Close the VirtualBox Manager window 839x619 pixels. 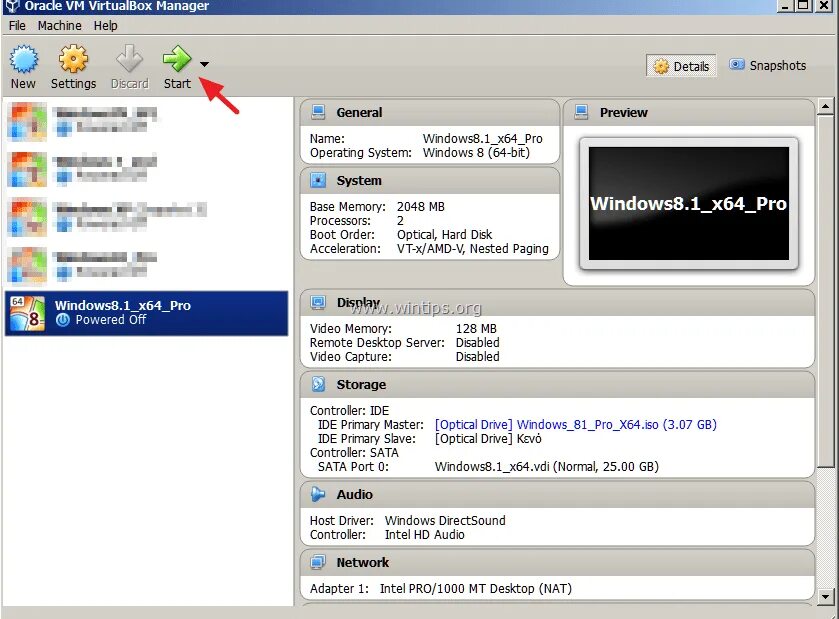coord(824,5)
